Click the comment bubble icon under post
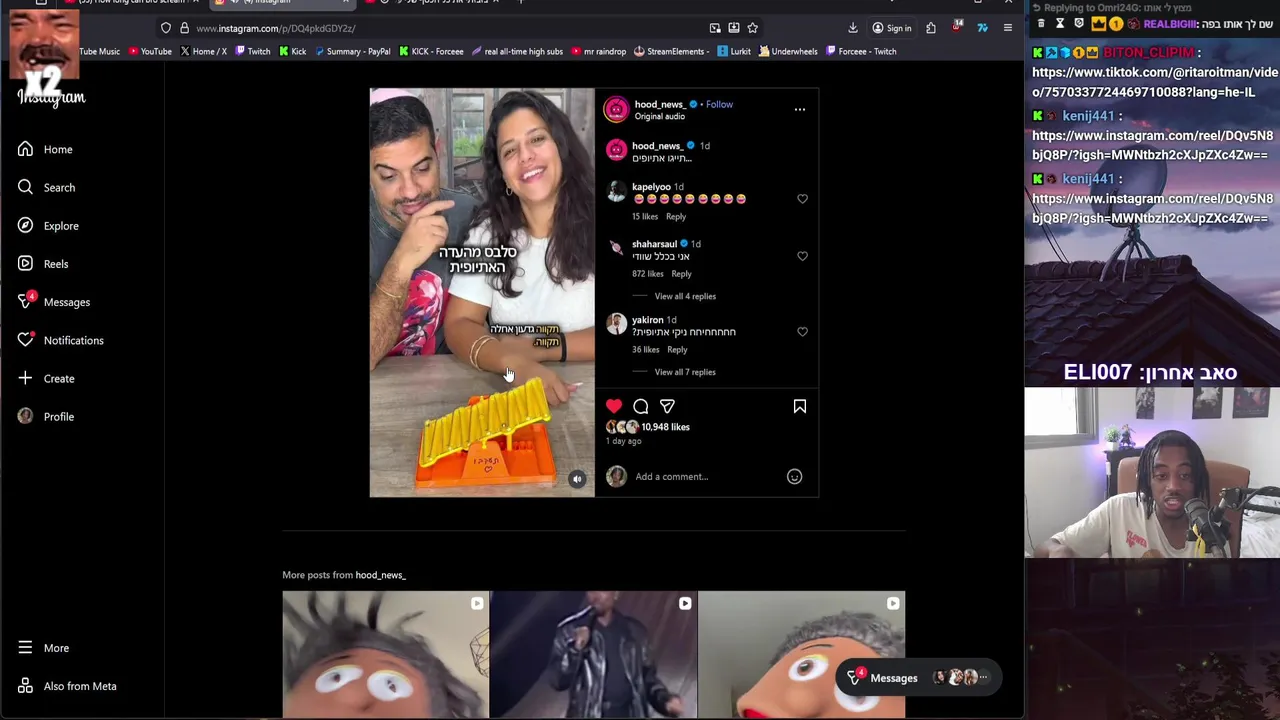This screenshot has height=720, width=1280. coord(641,406)
